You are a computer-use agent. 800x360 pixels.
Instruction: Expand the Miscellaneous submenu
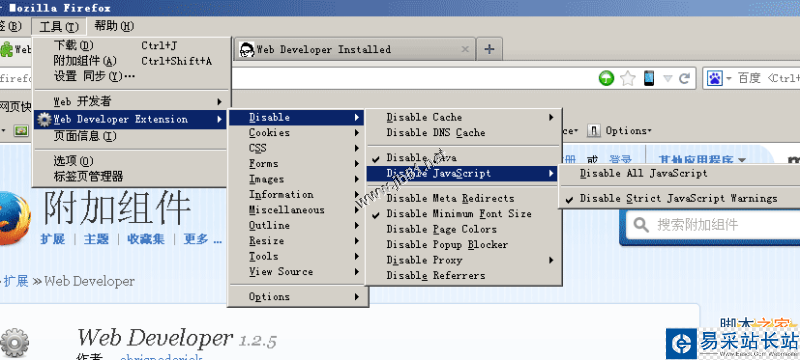coord(296,210)
